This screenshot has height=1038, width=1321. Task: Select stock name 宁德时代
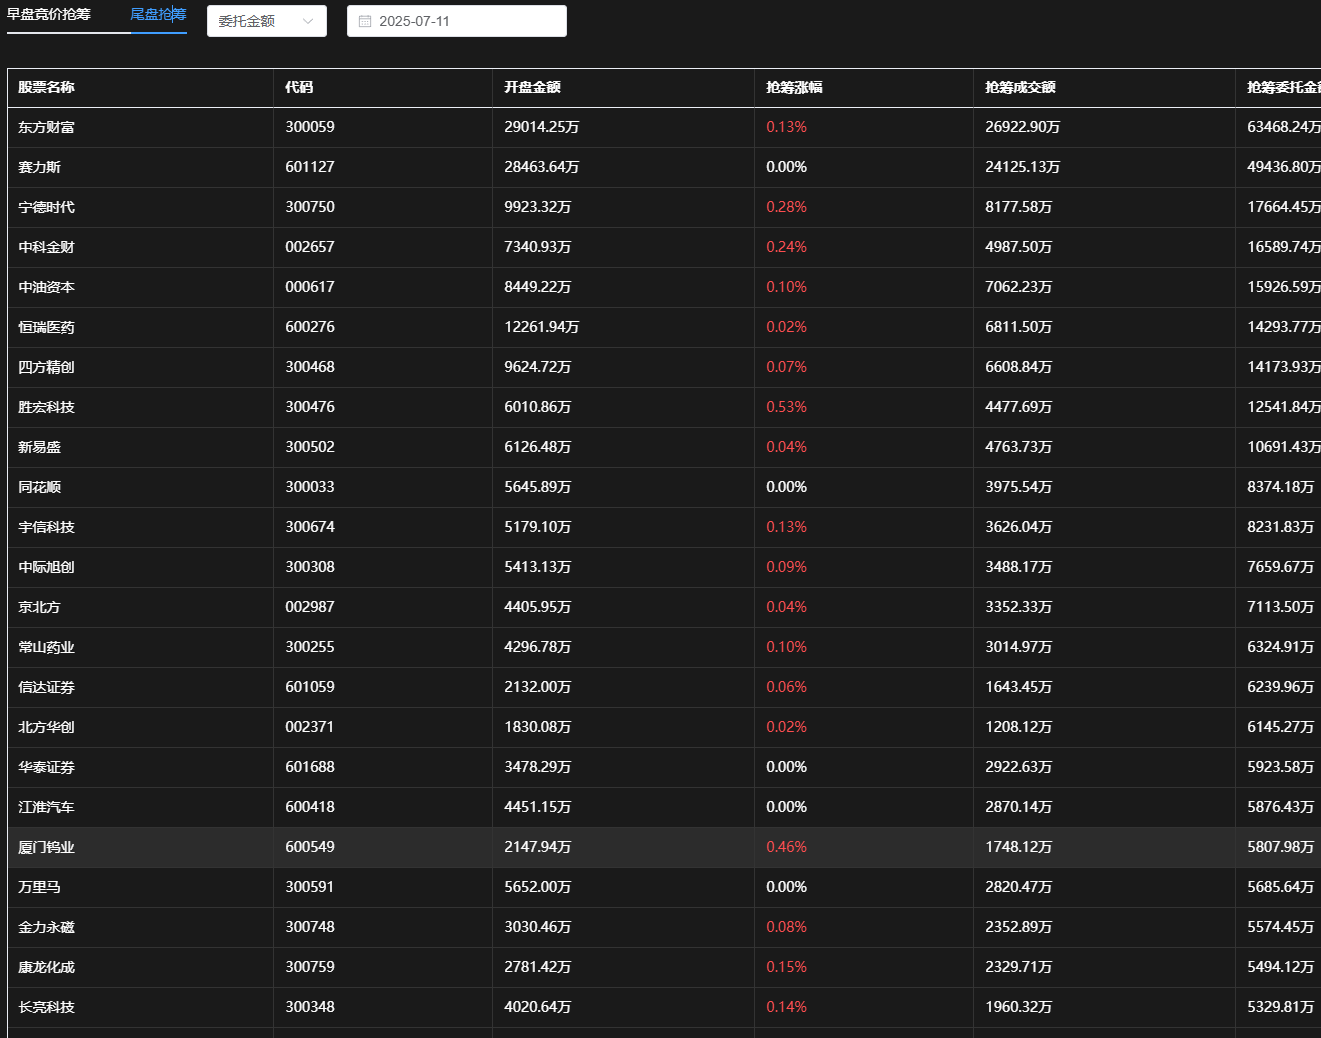tap(47, 208)
